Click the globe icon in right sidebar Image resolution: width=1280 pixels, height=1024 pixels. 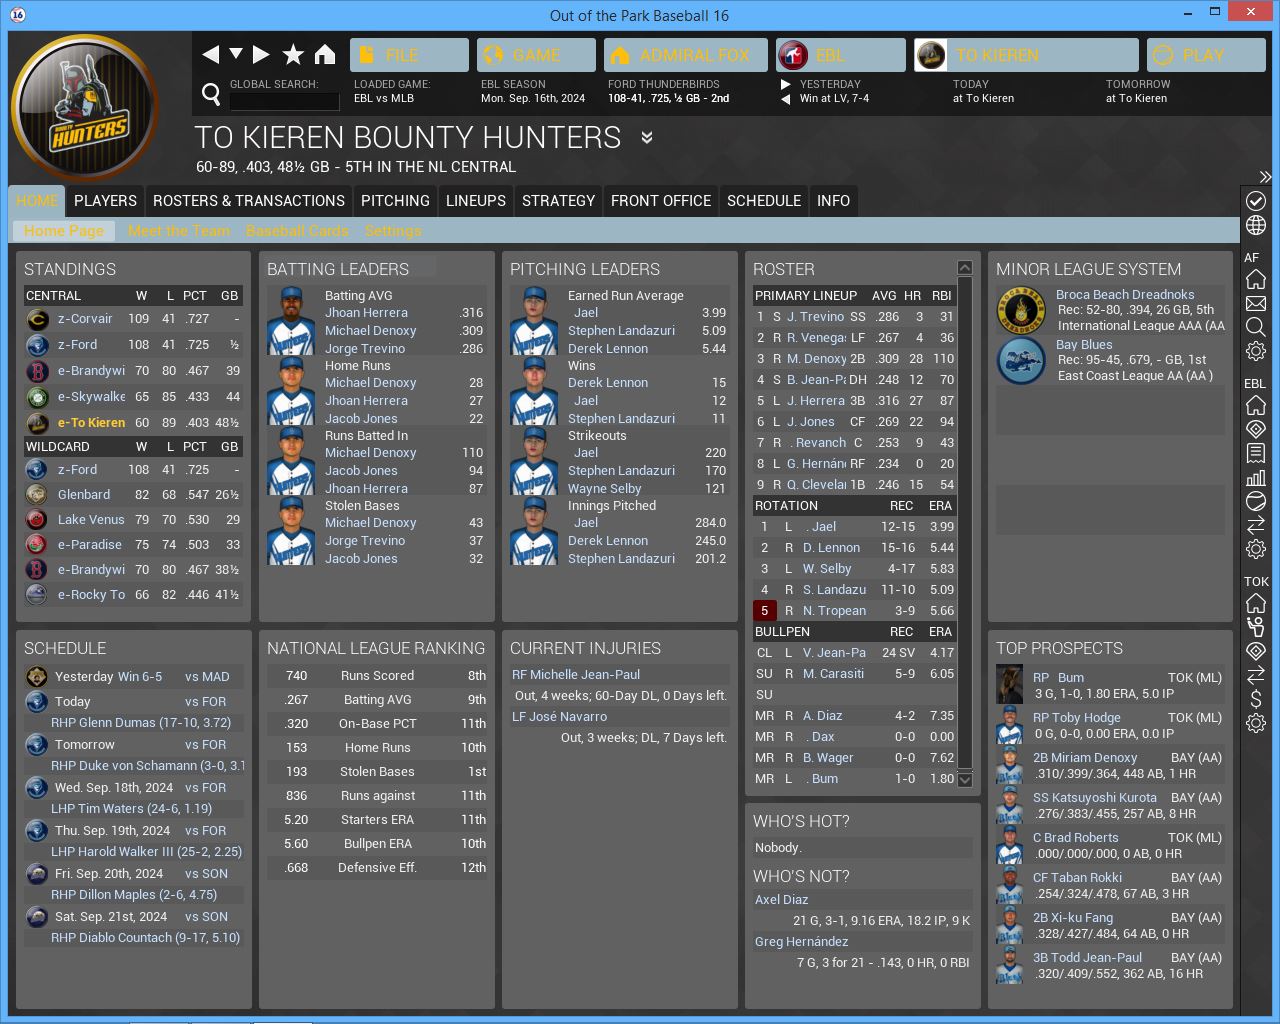coord(1256,225)
